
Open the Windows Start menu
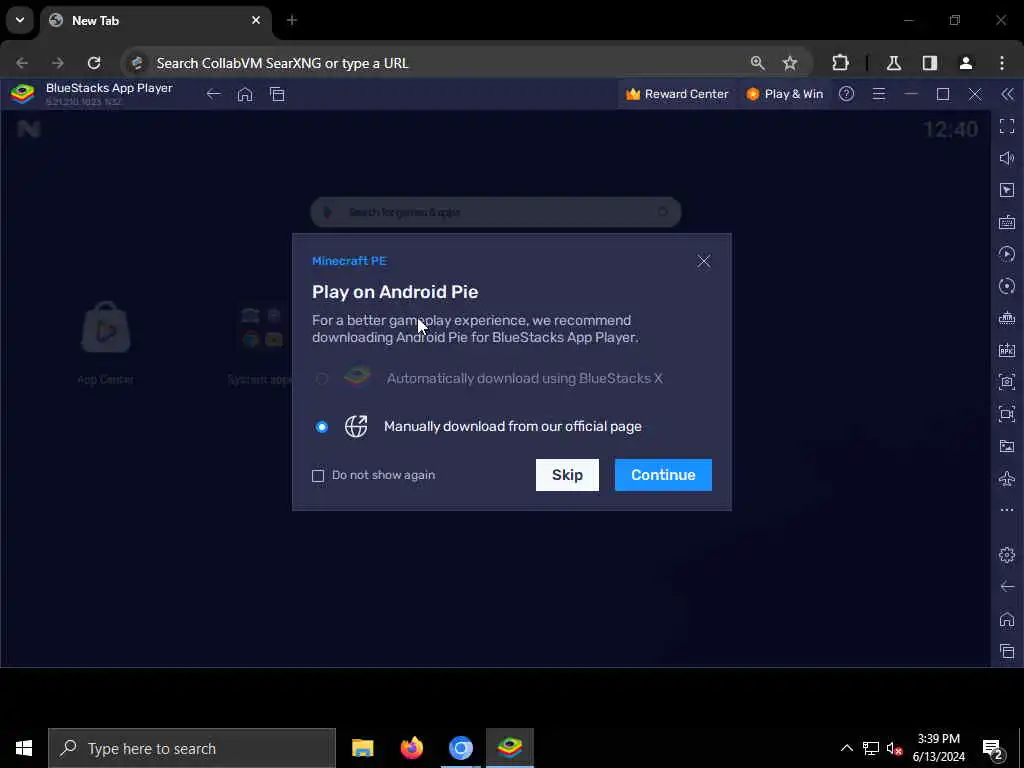[24, 748]
